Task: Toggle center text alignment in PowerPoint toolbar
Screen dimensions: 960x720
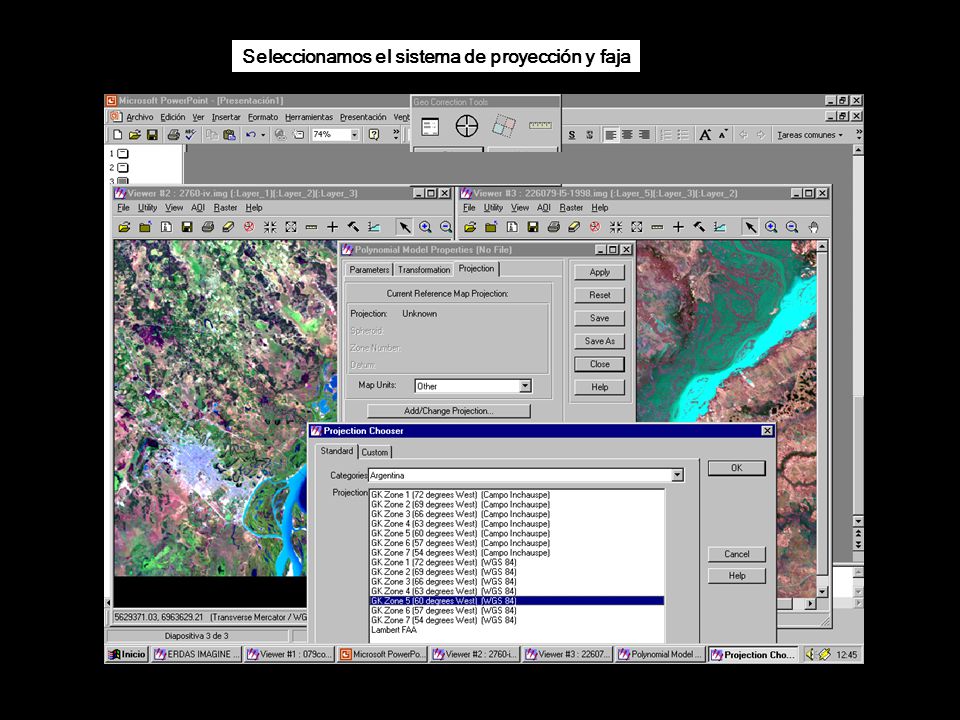Action: point(628,135)
